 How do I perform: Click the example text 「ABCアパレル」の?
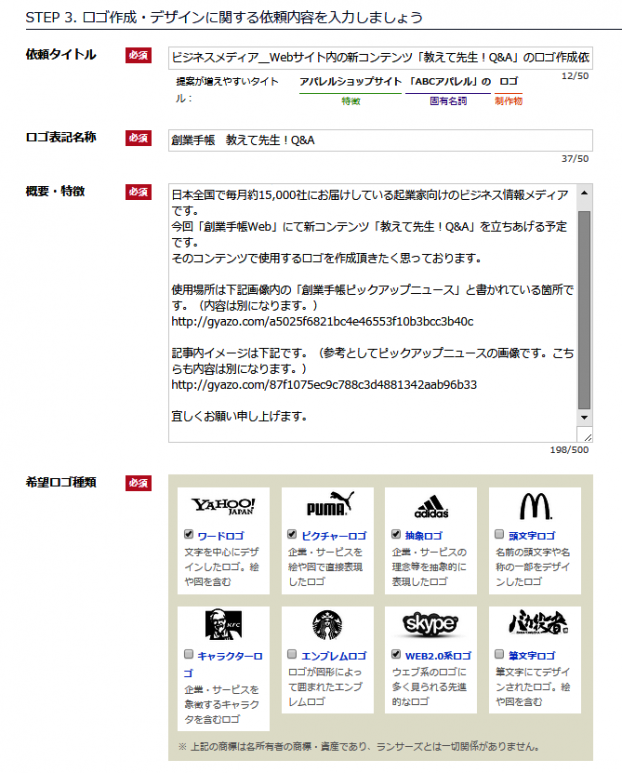pyautogui.click(x=449, y=81)
